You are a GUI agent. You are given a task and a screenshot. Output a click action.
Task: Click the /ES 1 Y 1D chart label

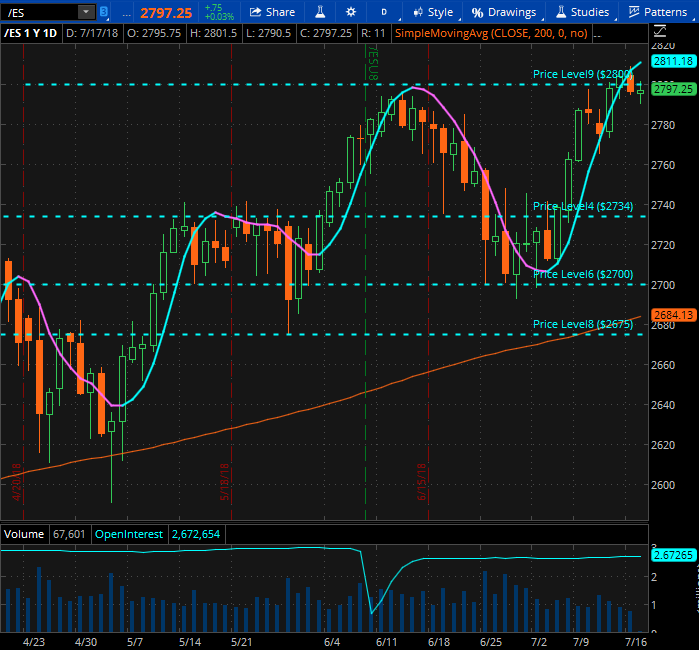point(30,33)
